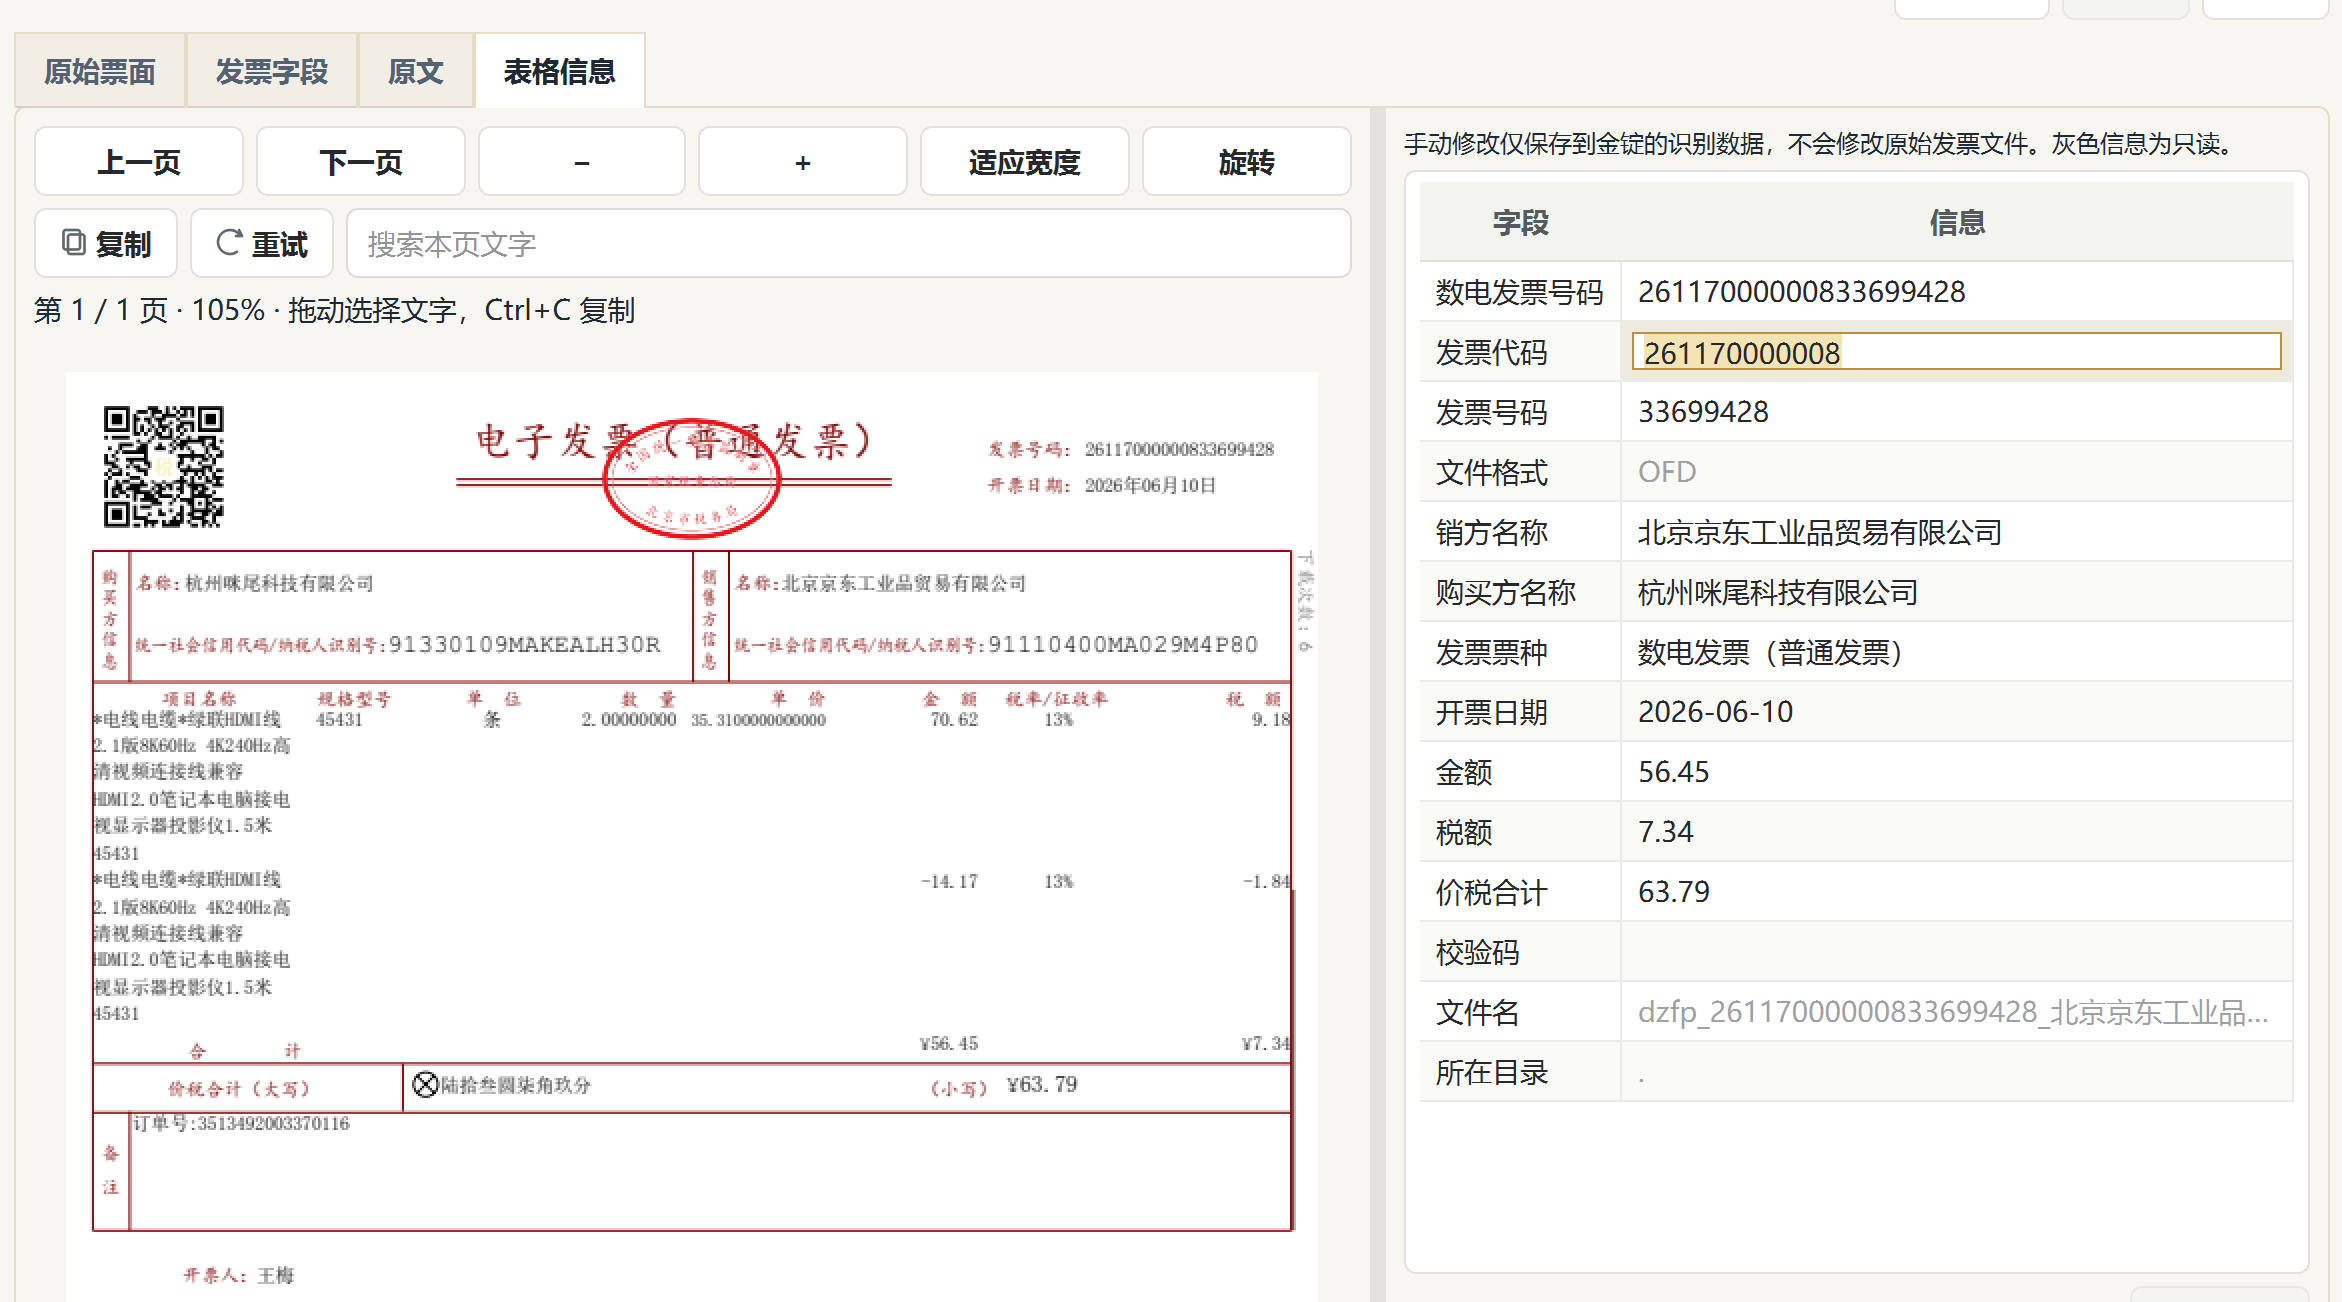Click the 字段 column header
The height and width of the screenshot is (1302, 2342).
pos(1520,222)
